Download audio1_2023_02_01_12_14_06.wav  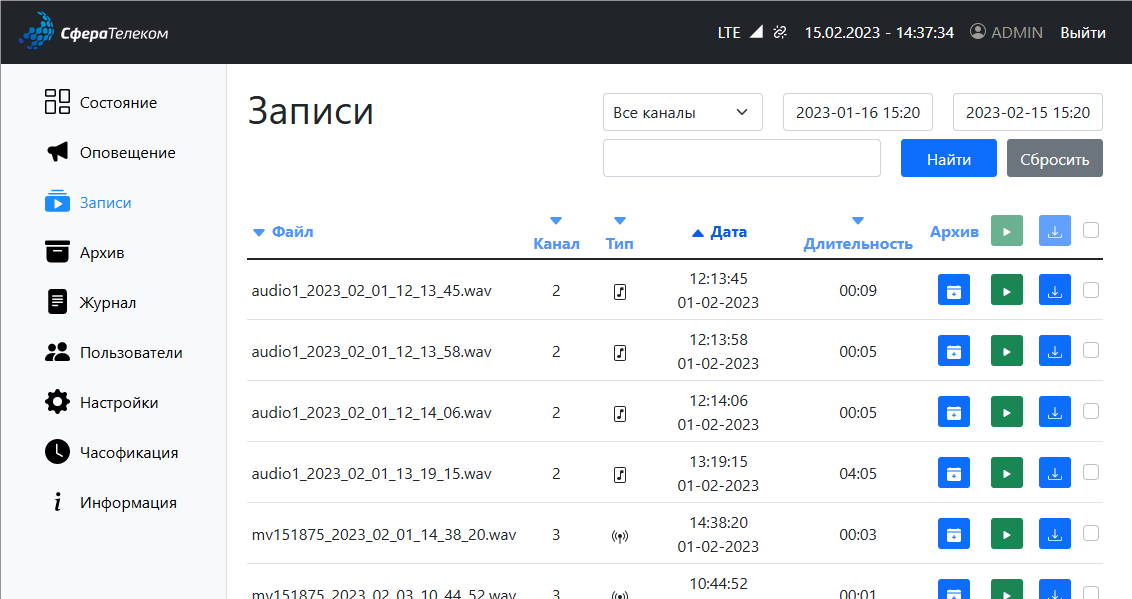(x=1055, y=412)
